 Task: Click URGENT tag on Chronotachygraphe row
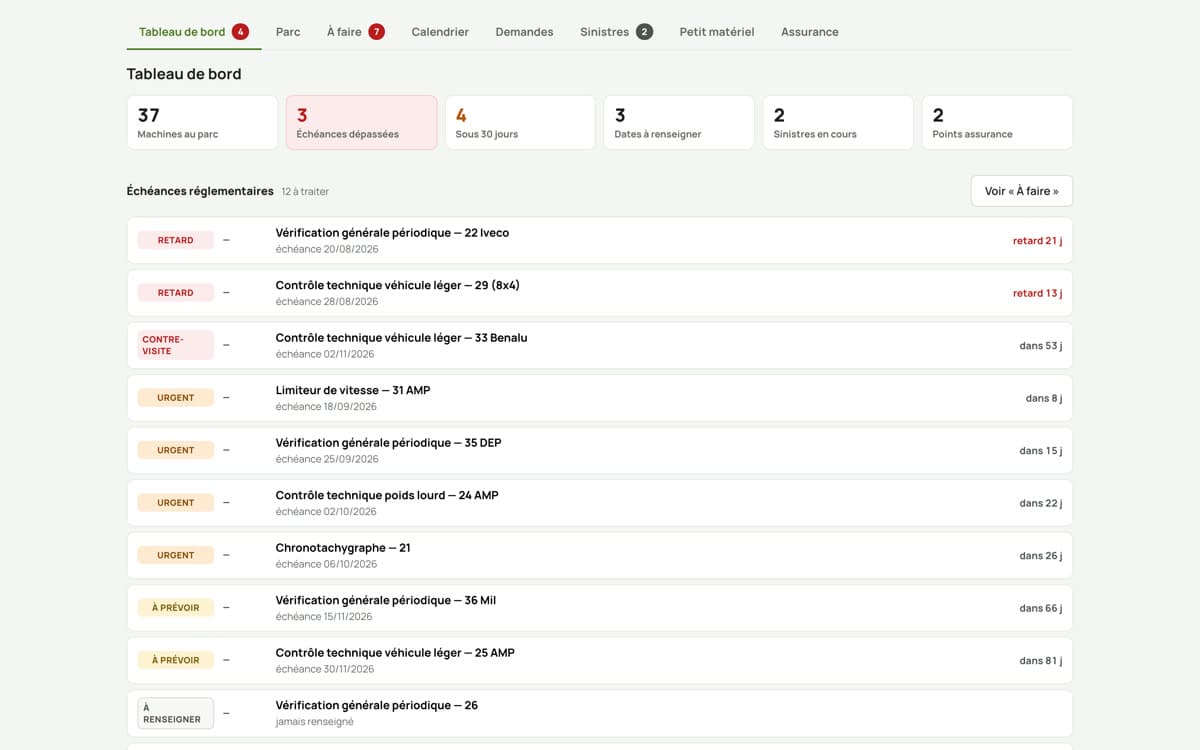(176, 555)
